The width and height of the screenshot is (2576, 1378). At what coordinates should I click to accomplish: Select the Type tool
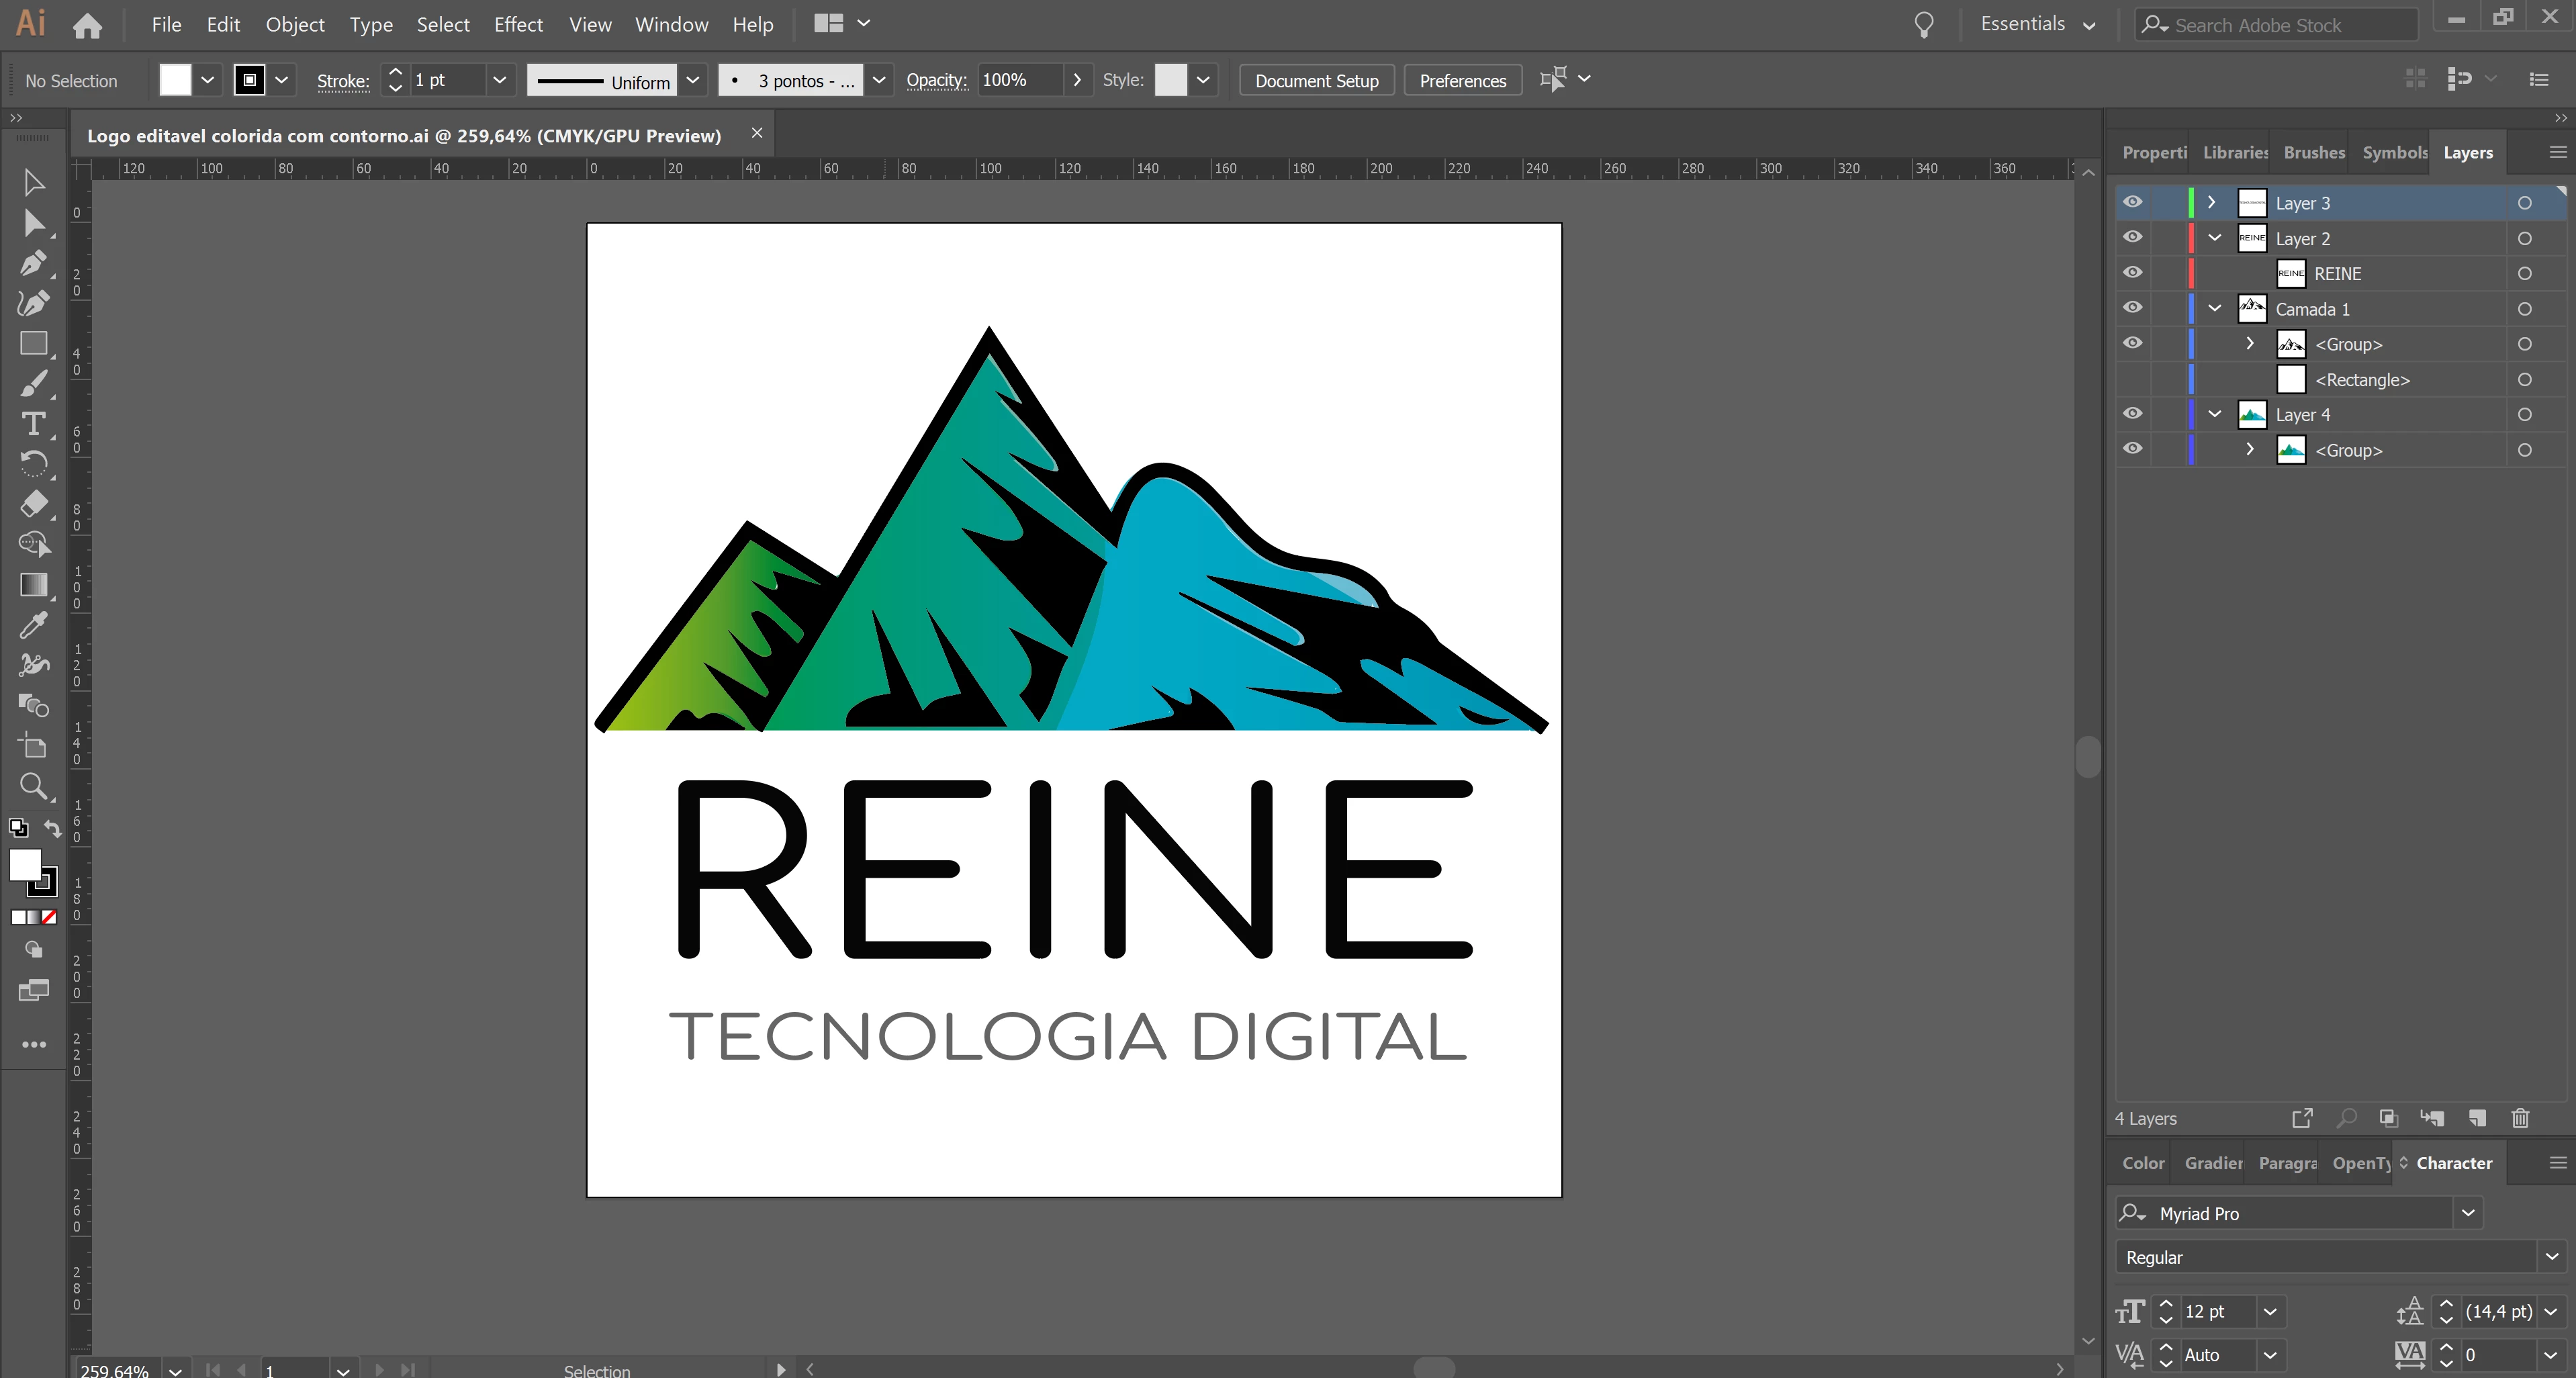(33, 424)
